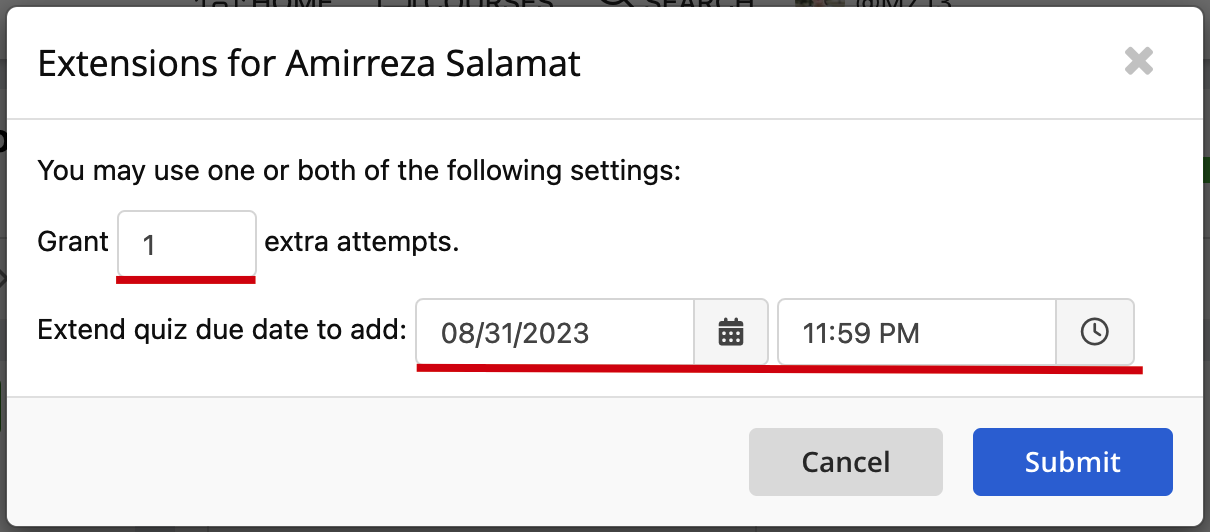Viewport: 1210px width, 532px height.
Task: Click the user avatar in top bar
Action: (x=813, y=3)
